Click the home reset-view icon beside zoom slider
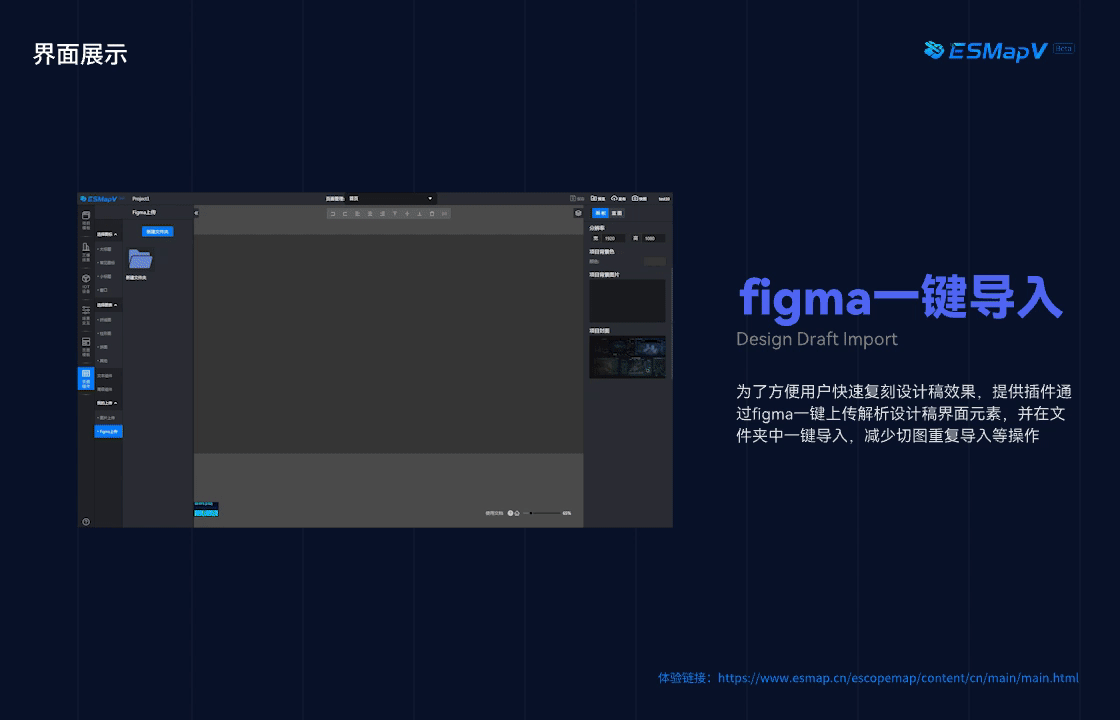The image size is (1120, 720). [517, 513]
